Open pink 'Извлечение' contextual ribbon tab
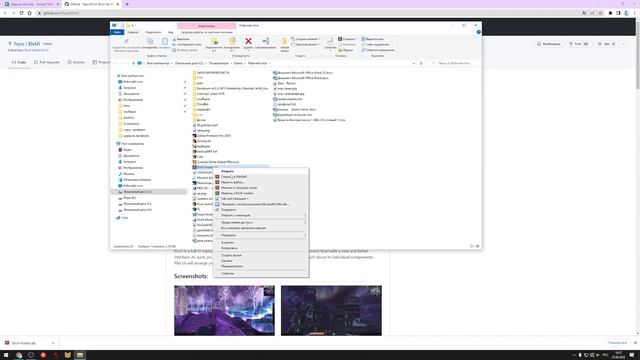The width and height of the screenshot is (640, 360). [207, 26]
